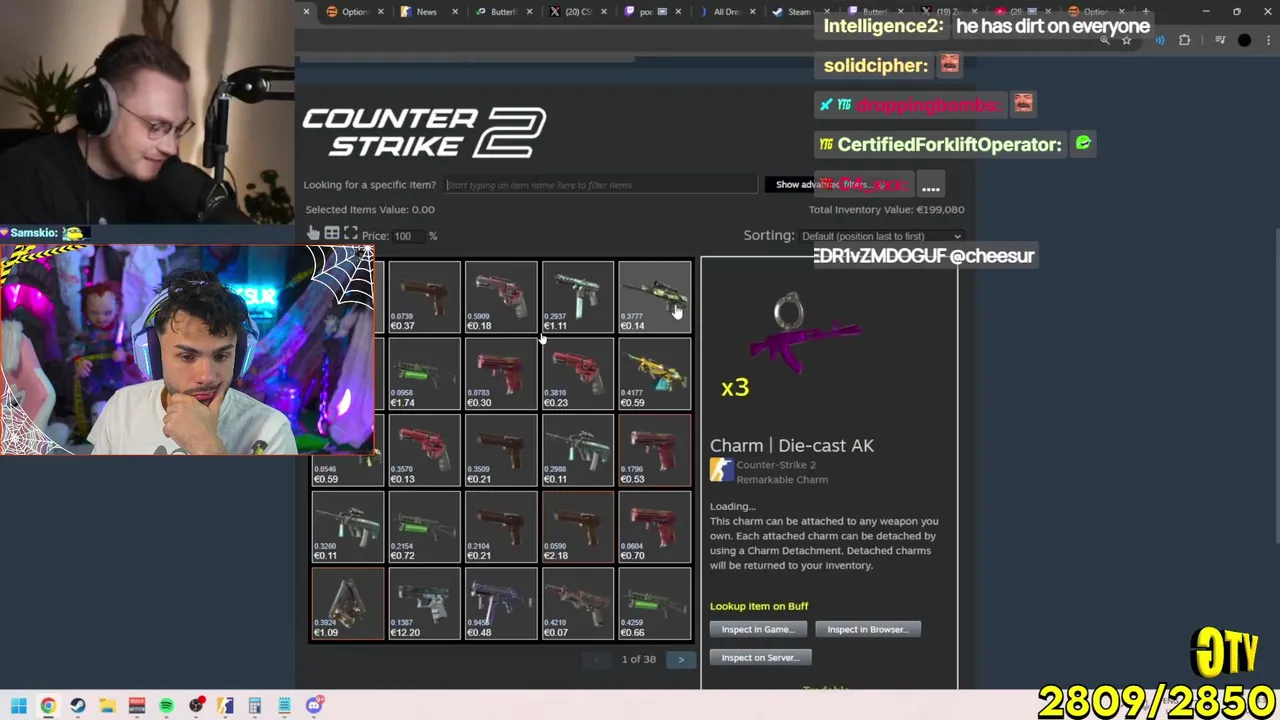Select the pistol priced €0.70
The height and width of the screenshot is (720, 1280).
(x=654, y=527)
